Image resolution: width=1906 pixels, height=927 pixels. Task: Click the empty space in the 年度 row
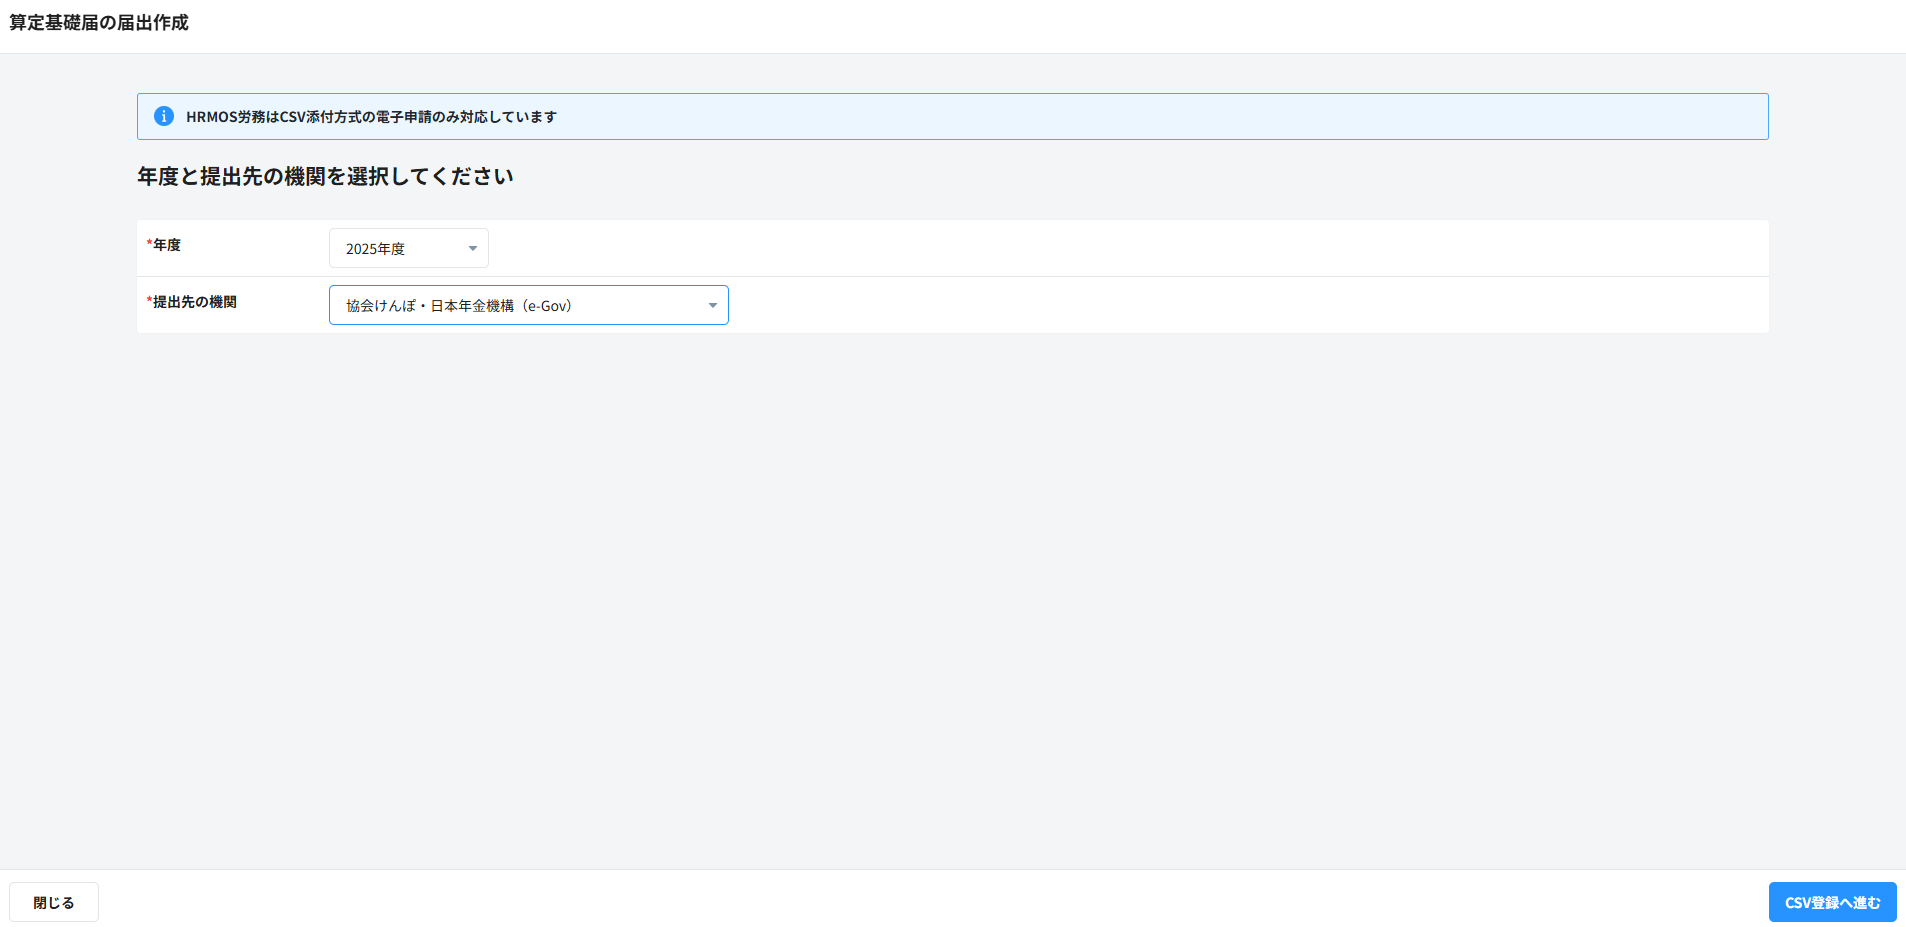click(x=1100, y=248)
